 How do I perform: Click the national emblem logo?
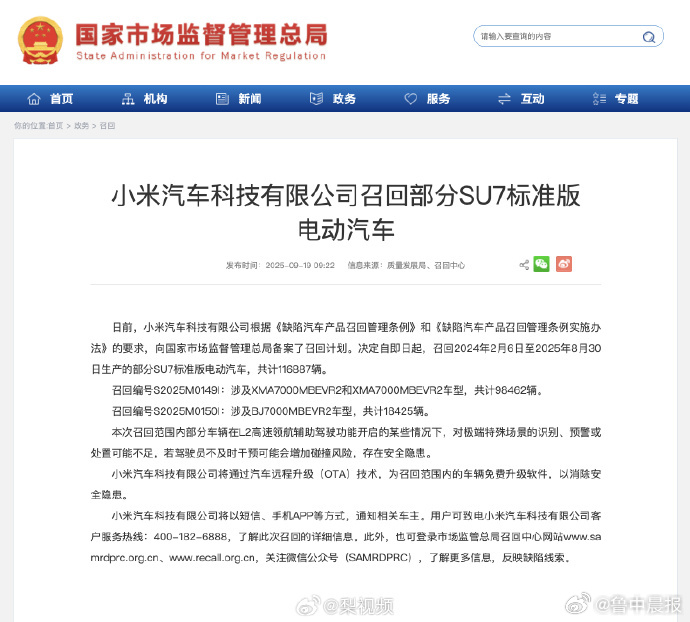click(40, 40)
